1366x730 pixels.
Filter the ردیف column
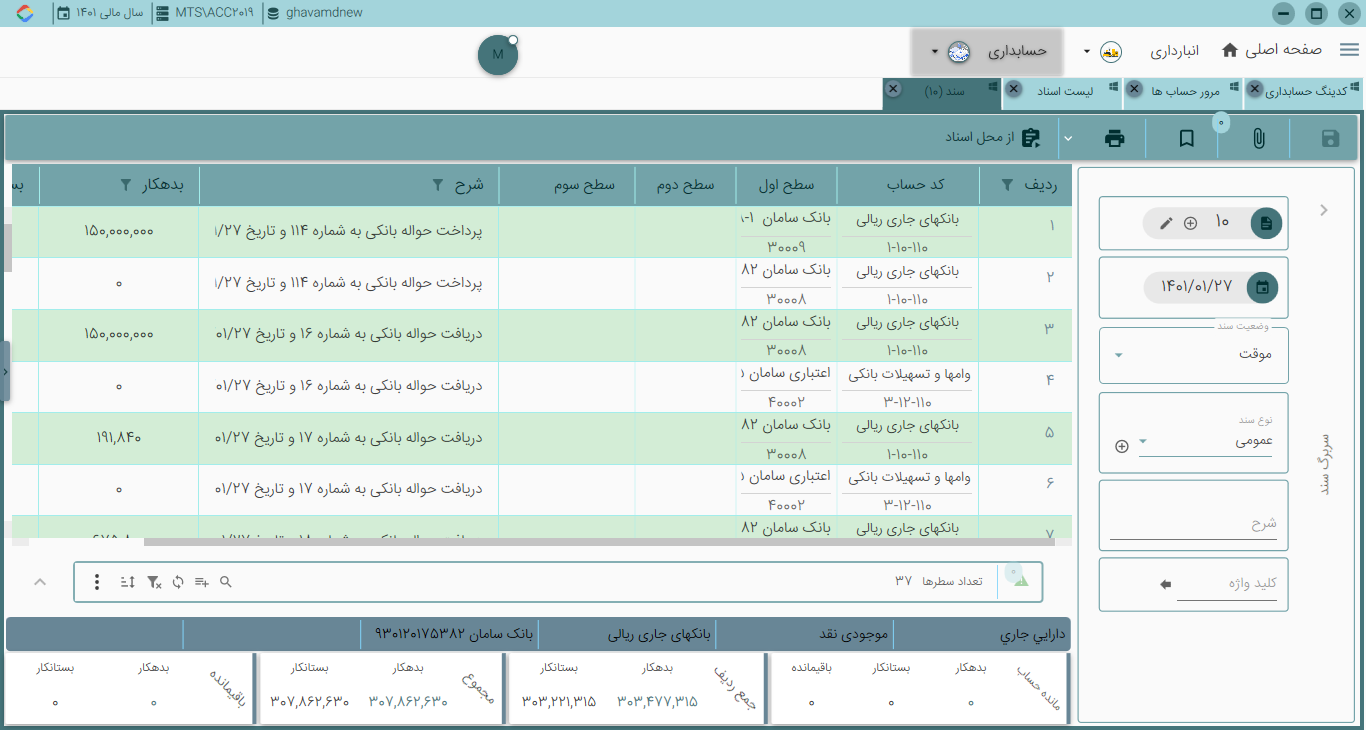[1008, 185]
